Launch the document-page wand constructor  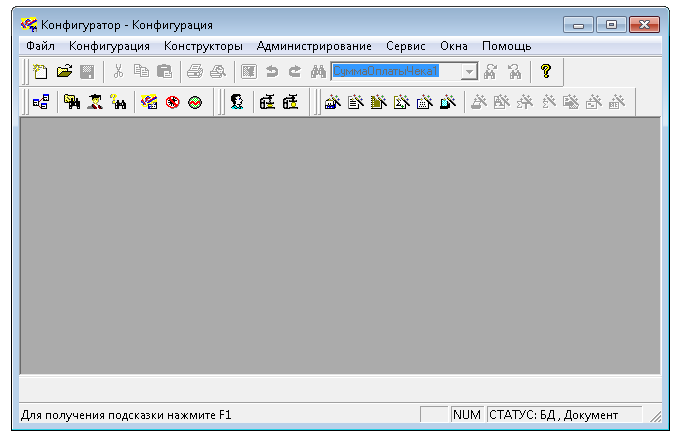(356, 102)
